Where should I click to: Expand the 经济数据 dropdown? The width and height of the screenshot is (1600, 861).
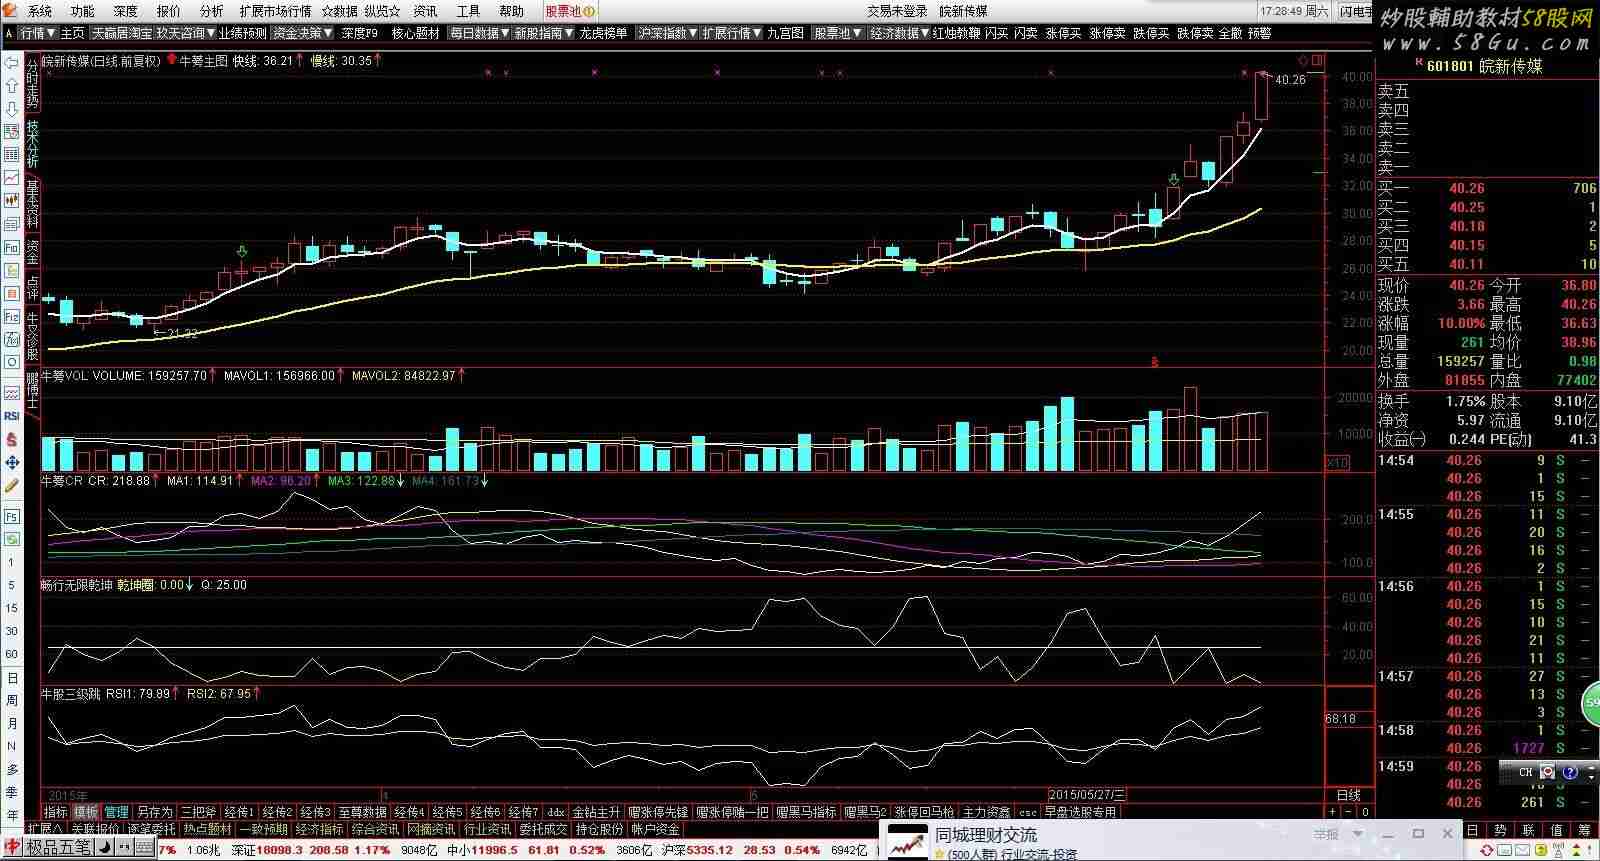(900, 33)
